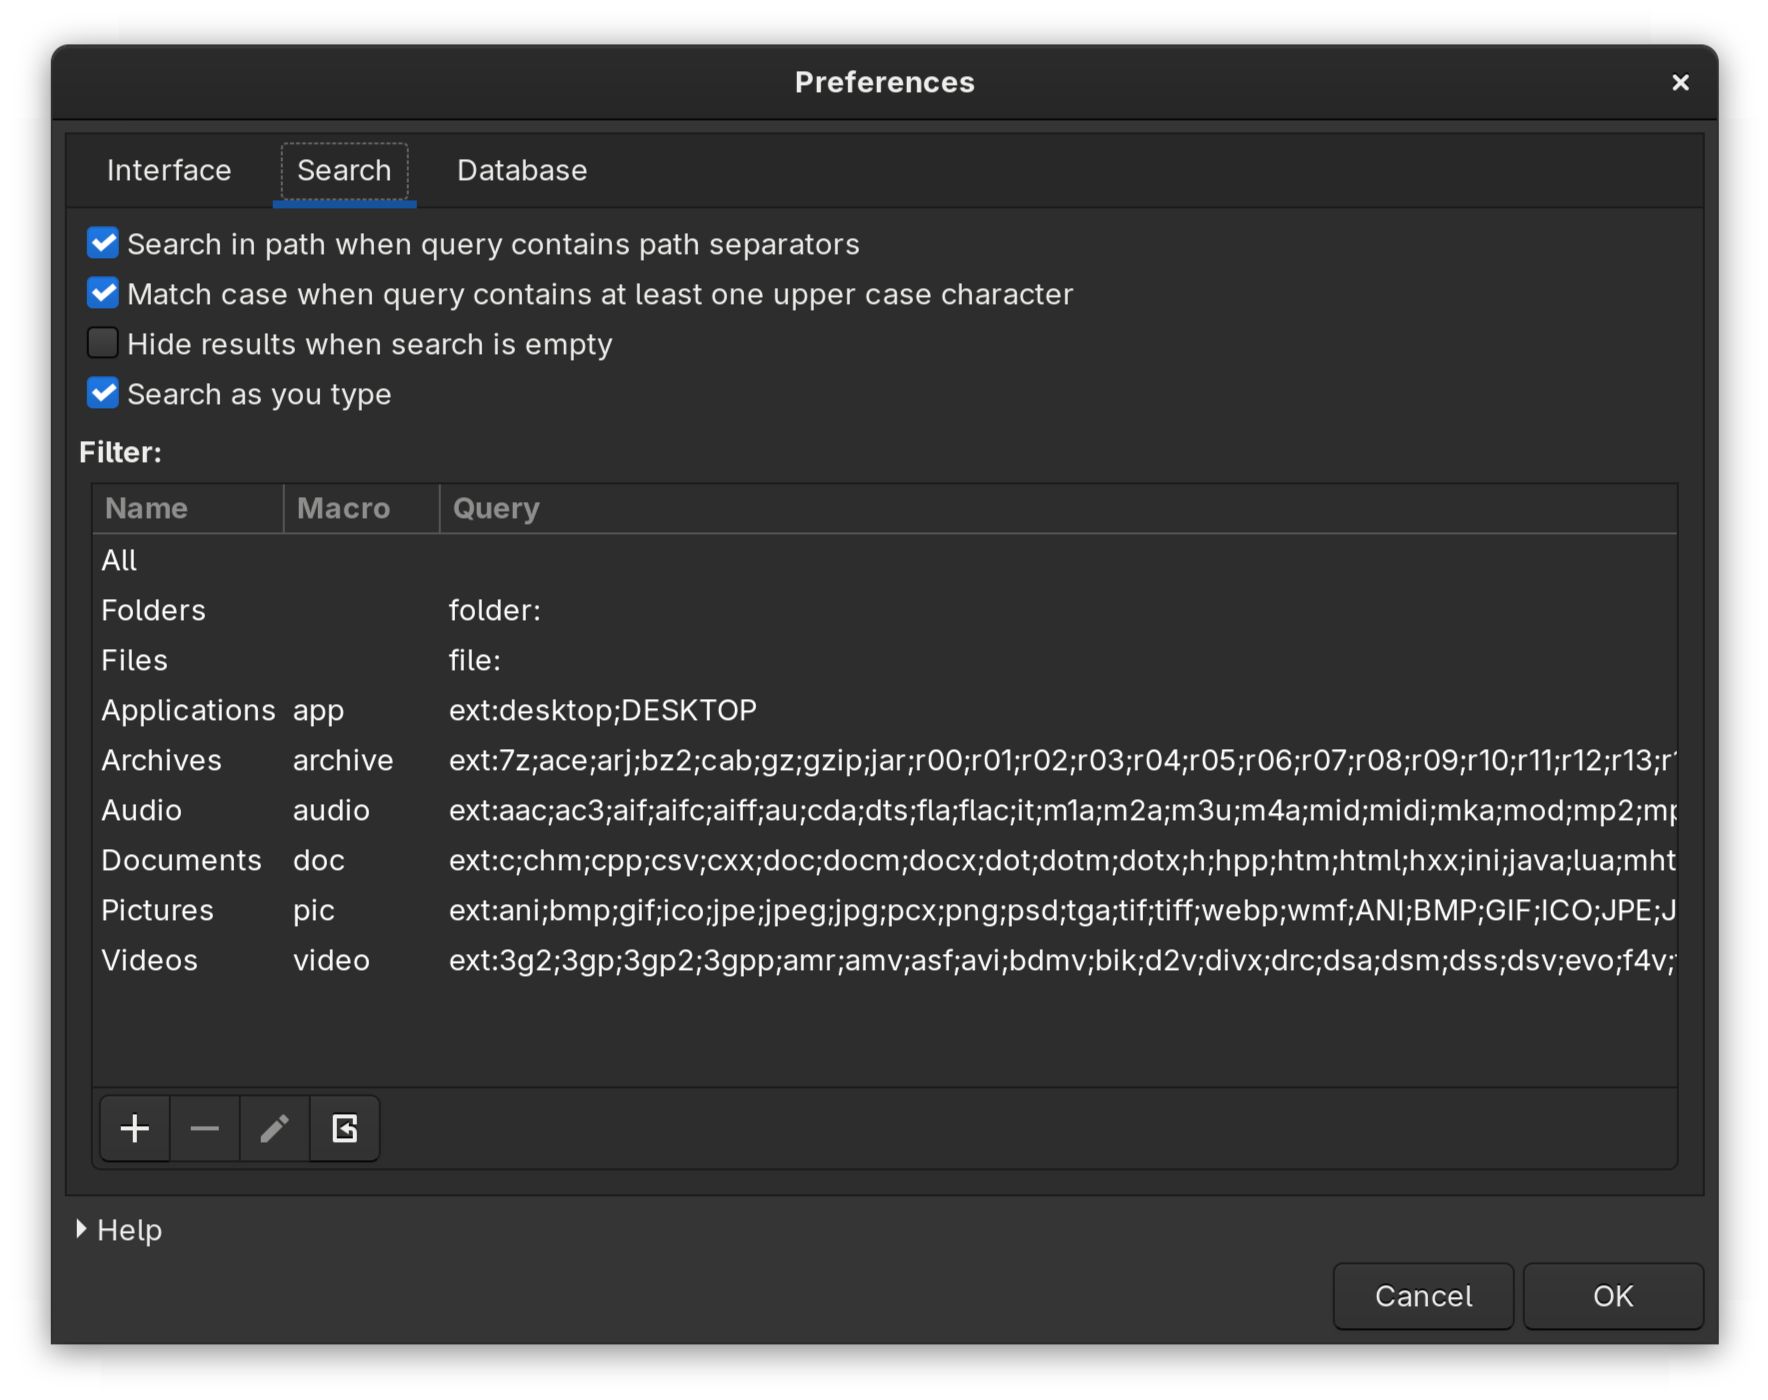The width and height of the screenshot is (1768, 1400).
Task: Add a new filter with the plus icon
Action: pos(134,1128)
